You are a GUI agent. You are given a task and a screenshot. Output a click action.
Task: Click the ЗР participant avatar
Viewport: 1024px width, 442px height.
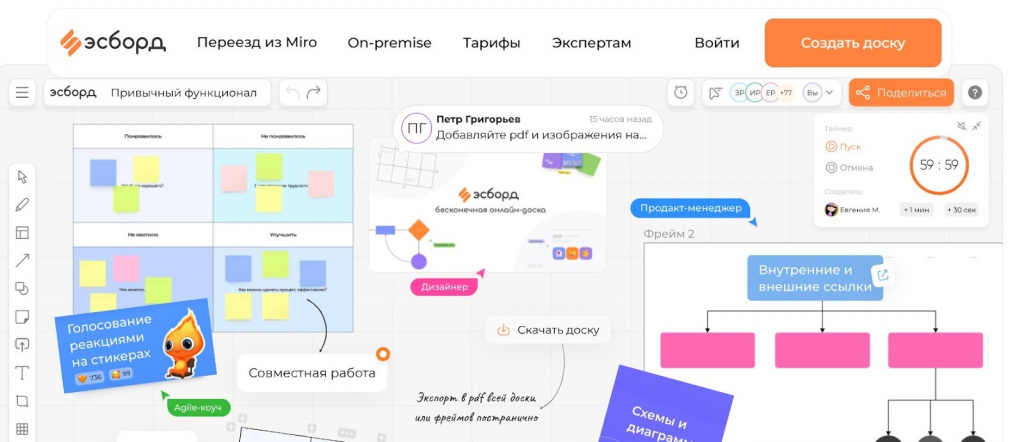pyautogui.click(x=739, y=93)
